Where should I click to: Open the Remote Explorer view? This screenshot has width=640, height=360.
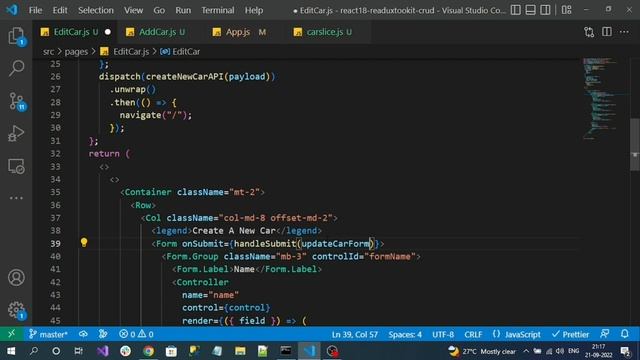16,166
